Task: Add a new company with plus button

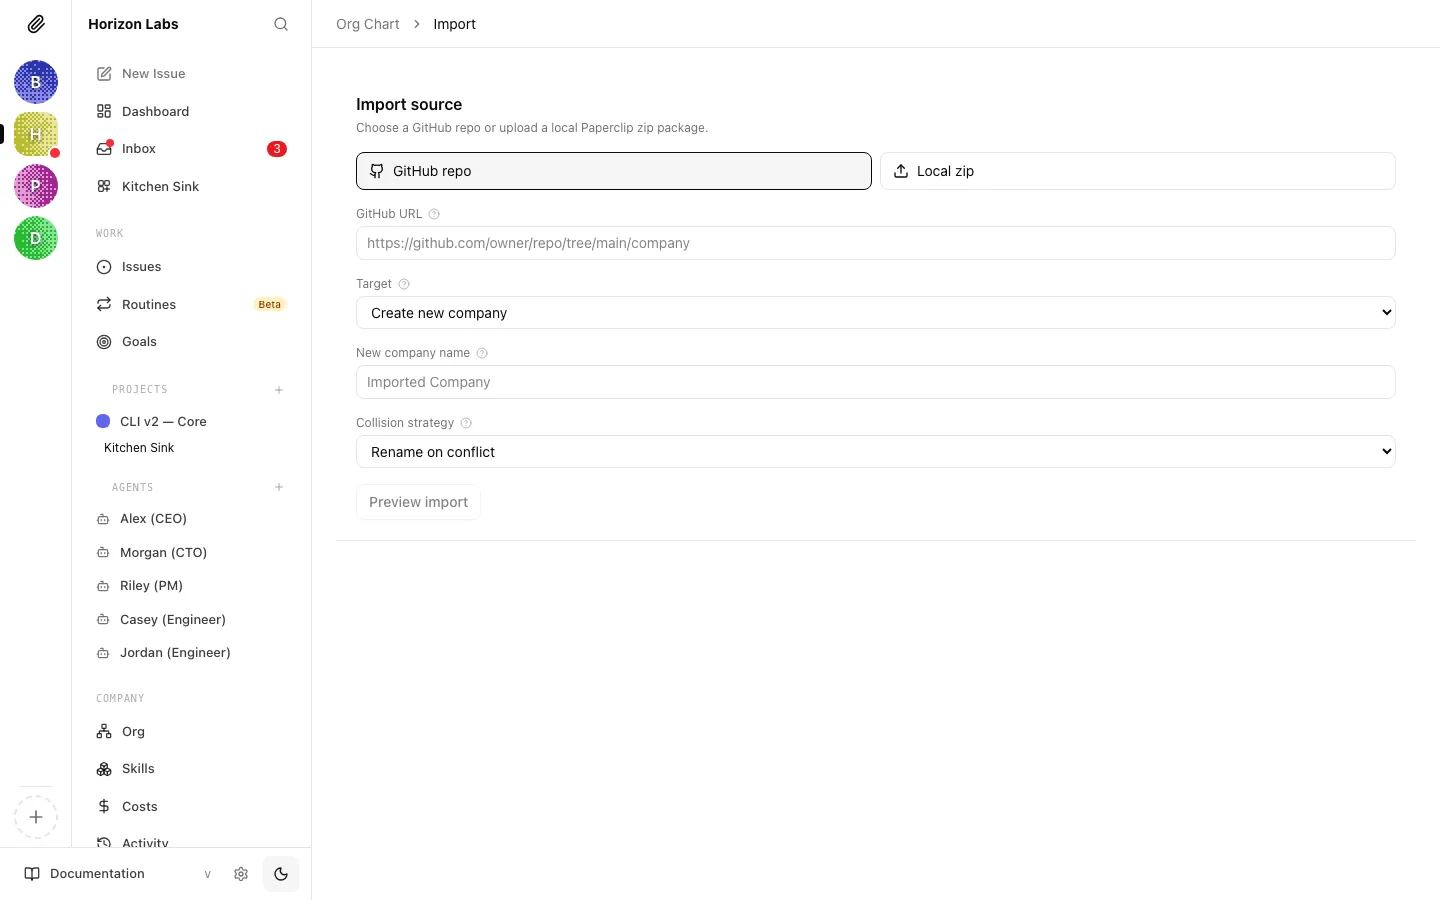Action: click(36, 817)
